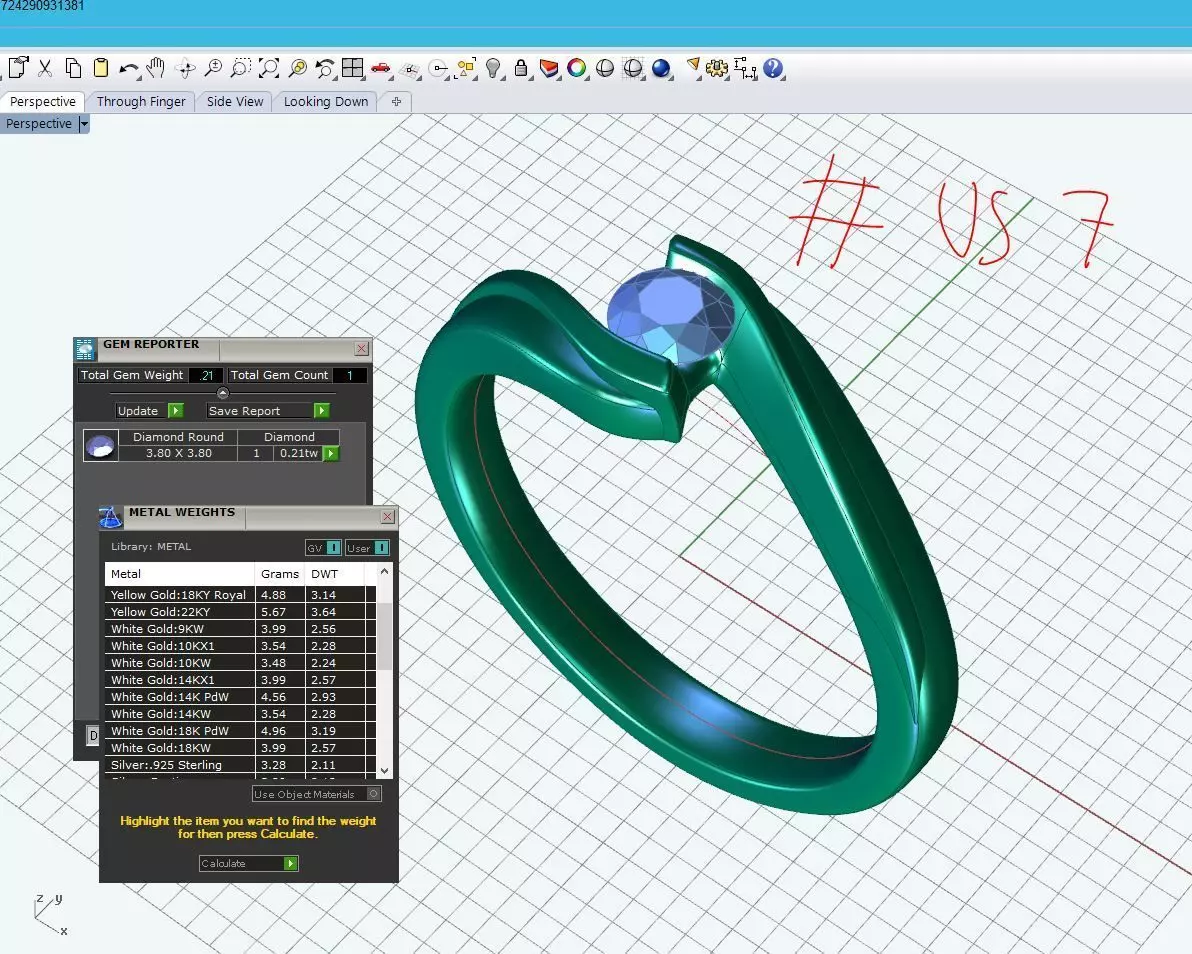Click the Undo arrow icon
1192x954 pixels.
click(x=128, y=69)
